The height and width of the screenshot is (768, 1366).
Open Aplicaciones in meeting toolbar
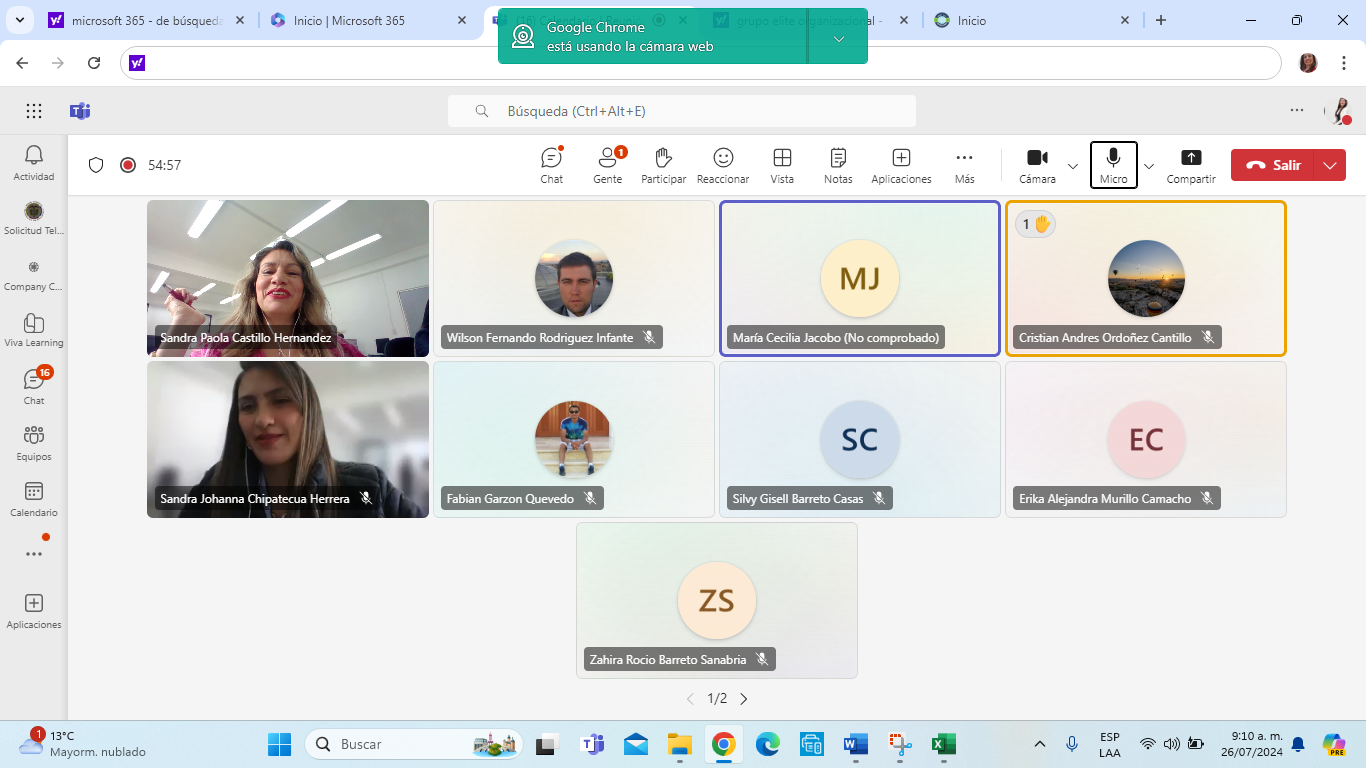[901, 165]
